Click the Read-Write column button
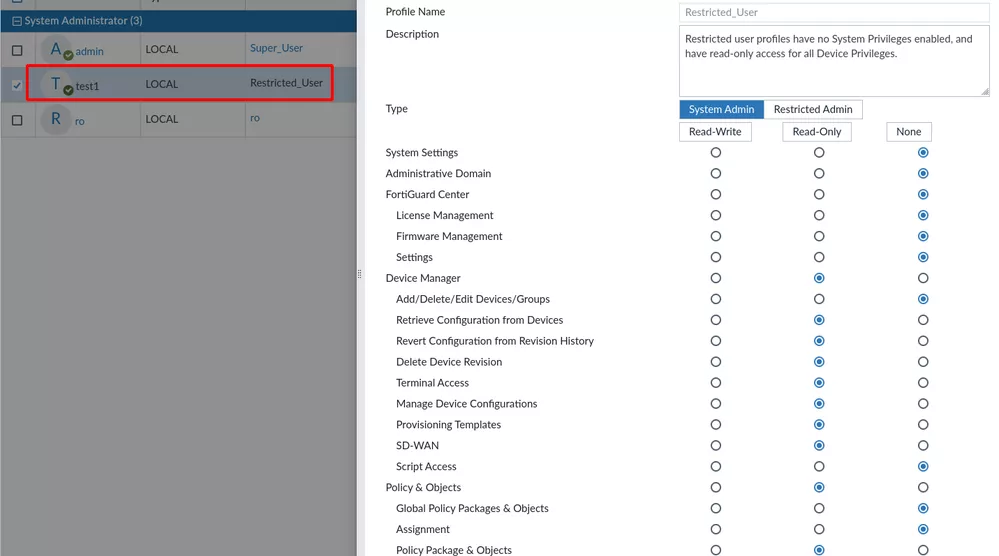Screen dimensions: 999x556 715,132
